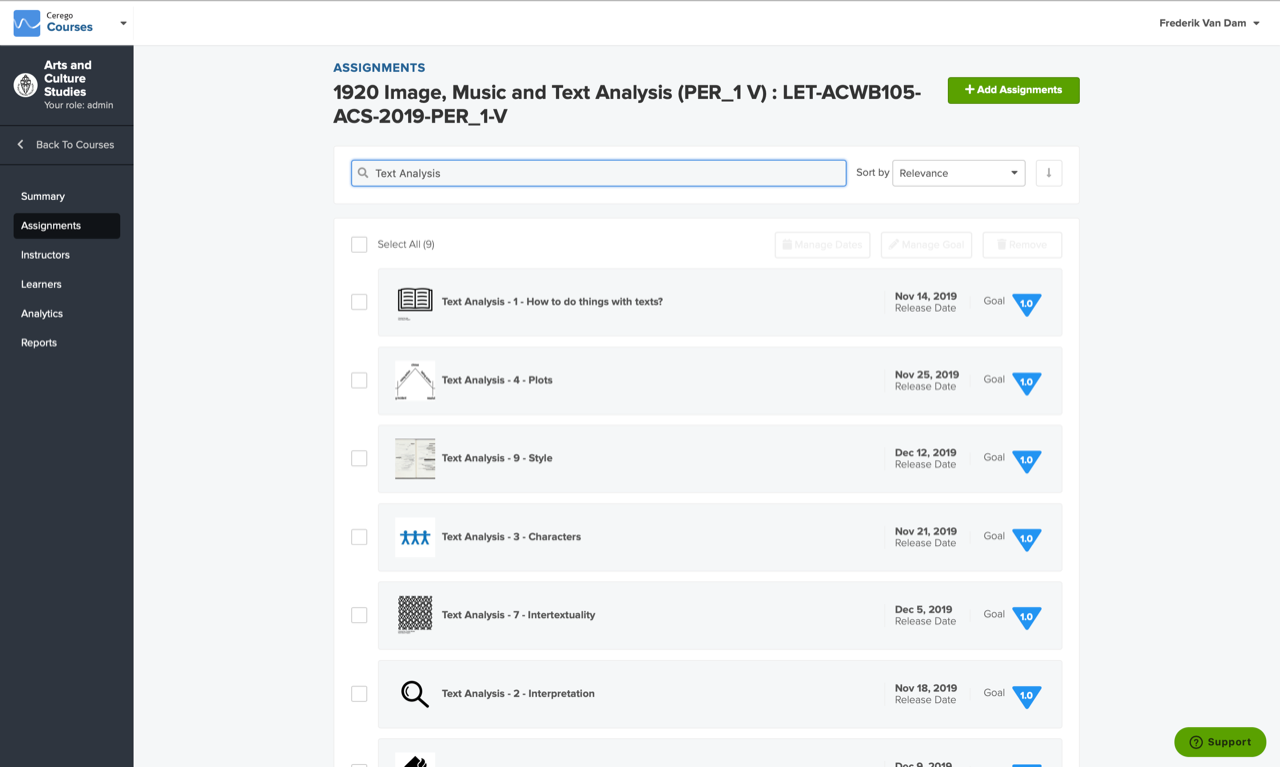Check the Select All (9) checkbox

359,244
